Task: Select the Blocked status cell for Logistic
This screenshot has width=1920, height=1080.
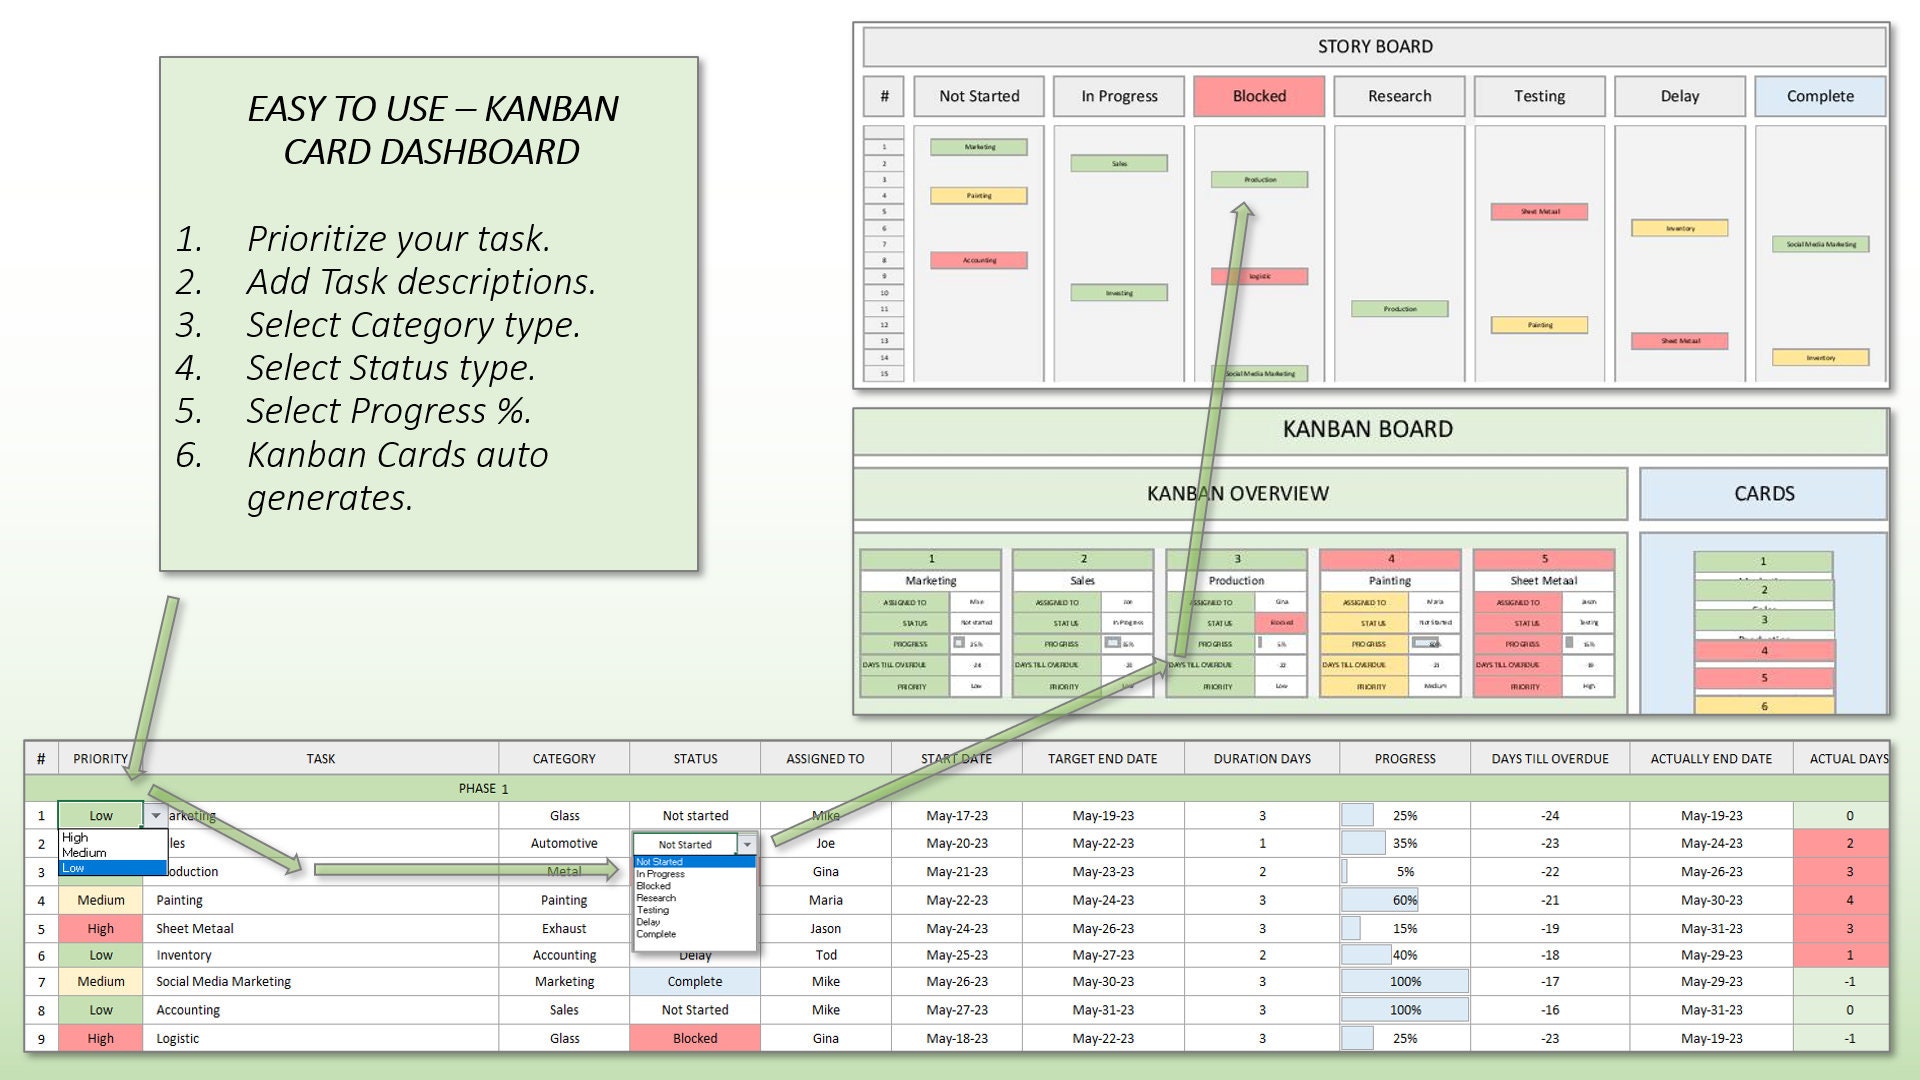Action: 694,1038
